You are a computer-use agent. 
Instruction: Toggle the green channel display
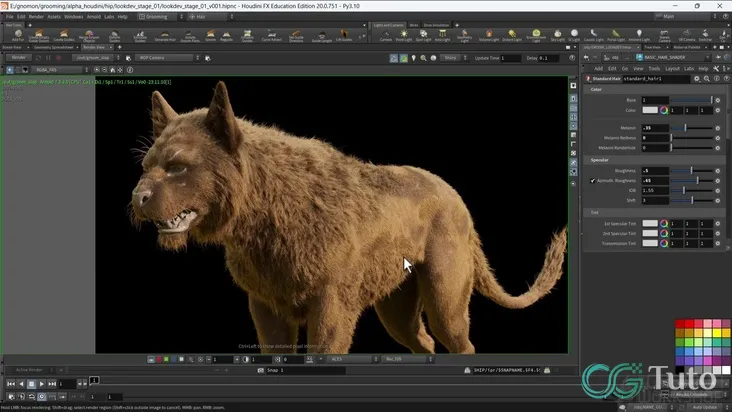click(x=166, y=359)
